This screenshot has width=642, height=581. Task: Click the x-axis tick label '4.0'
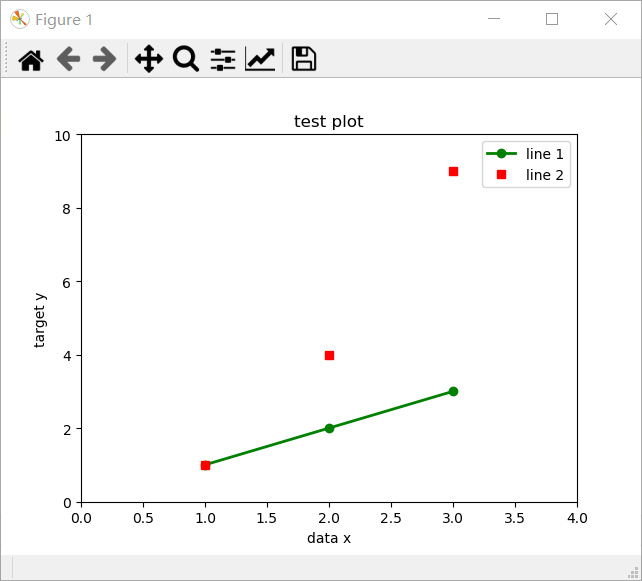point(577,518)
